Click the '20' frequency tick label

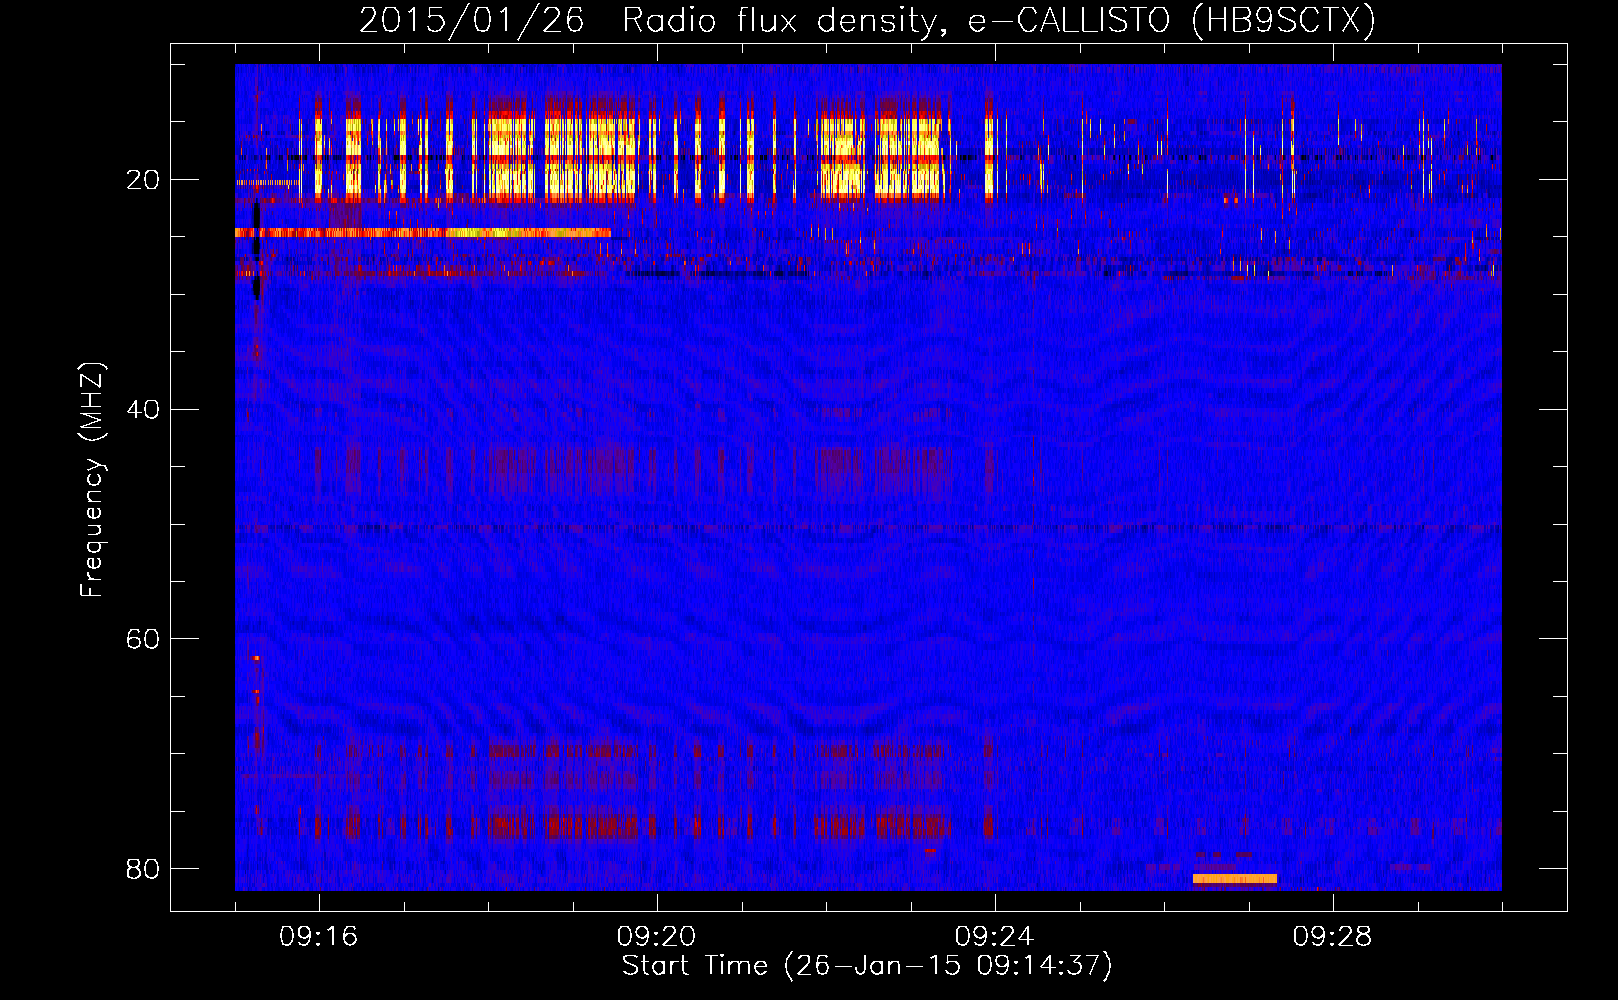point(142,180)
